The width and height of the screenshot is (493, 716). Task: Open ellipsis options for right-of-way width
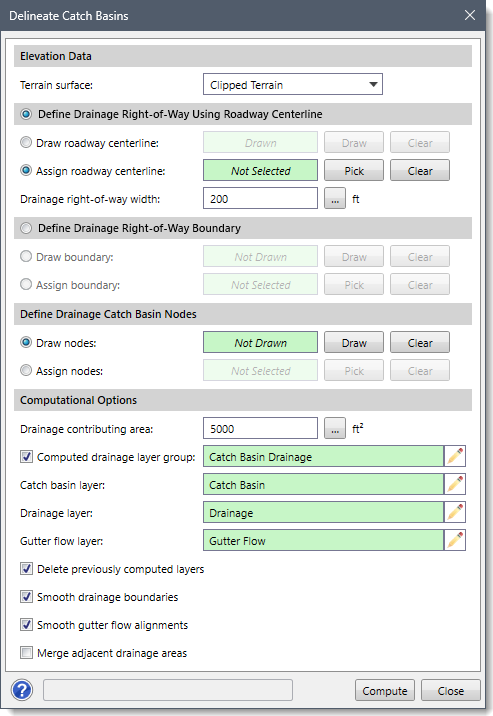click(x=335, y=199)
